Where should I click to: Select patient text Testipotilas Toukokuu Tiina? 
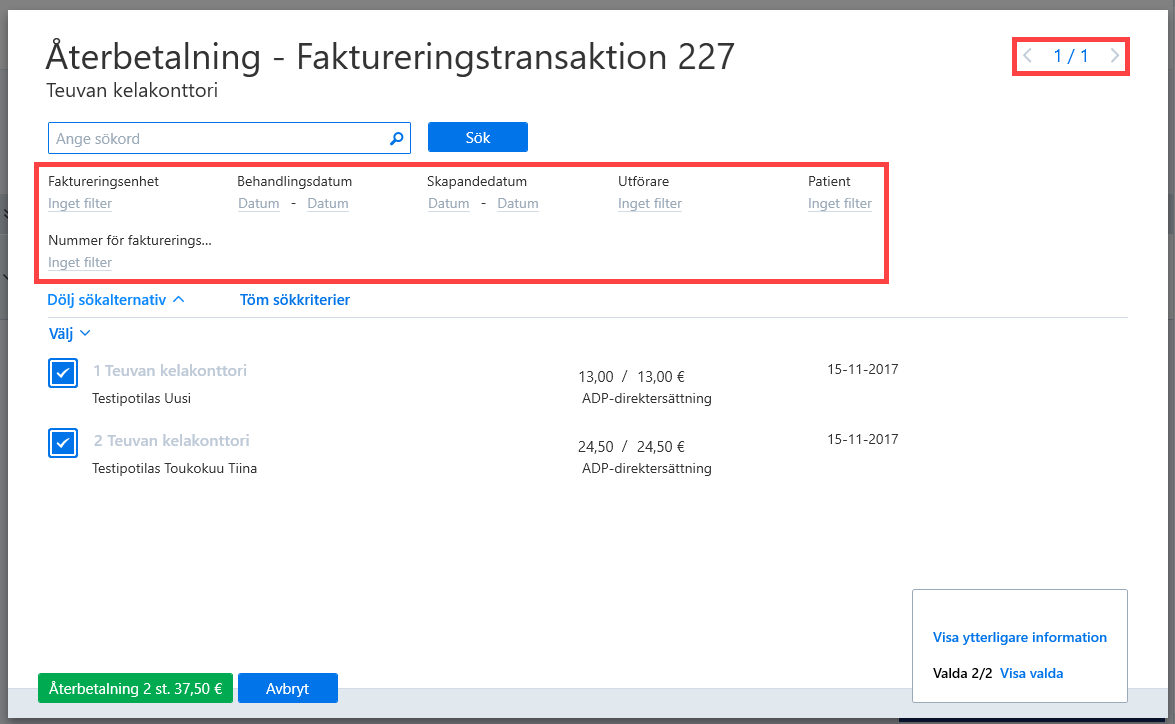(x=175, y=468)
